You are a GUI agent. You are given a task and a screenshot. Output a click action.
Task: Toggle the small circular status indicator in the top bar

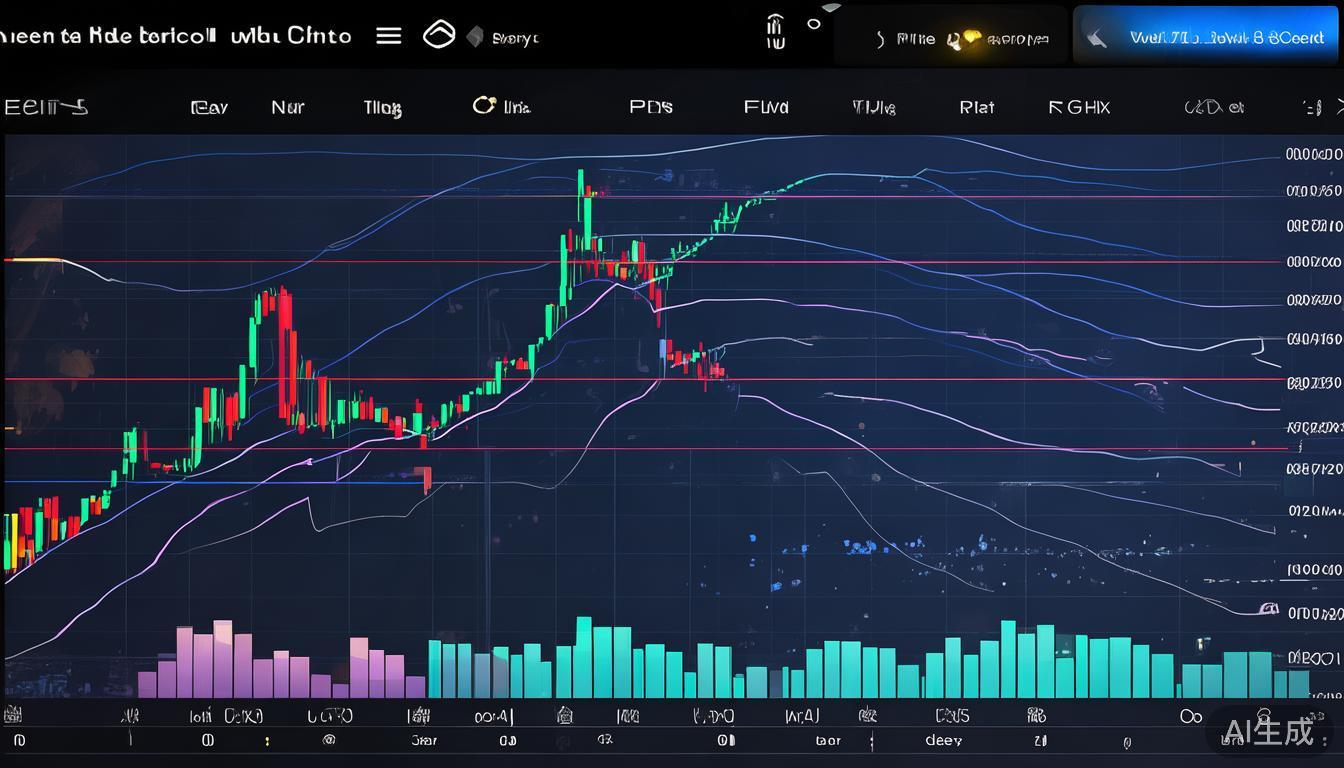pos(814,24)
